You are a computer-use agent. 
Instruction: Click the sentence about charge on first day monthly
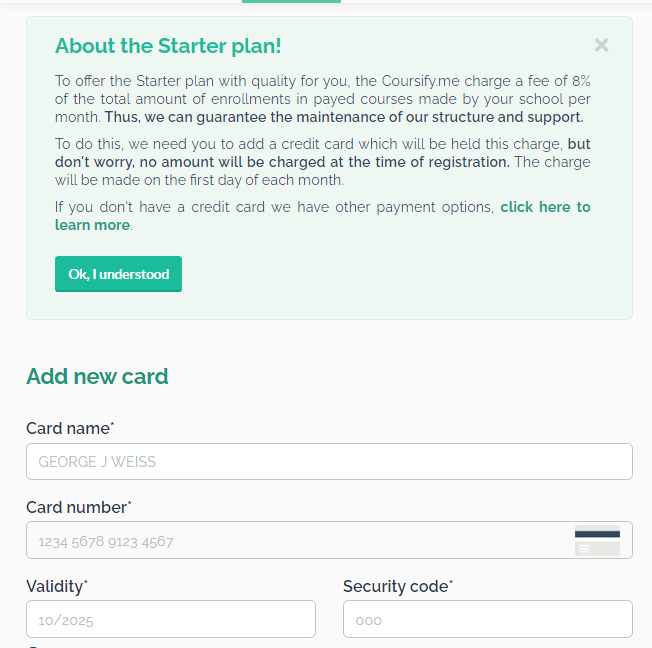(323, 171)
